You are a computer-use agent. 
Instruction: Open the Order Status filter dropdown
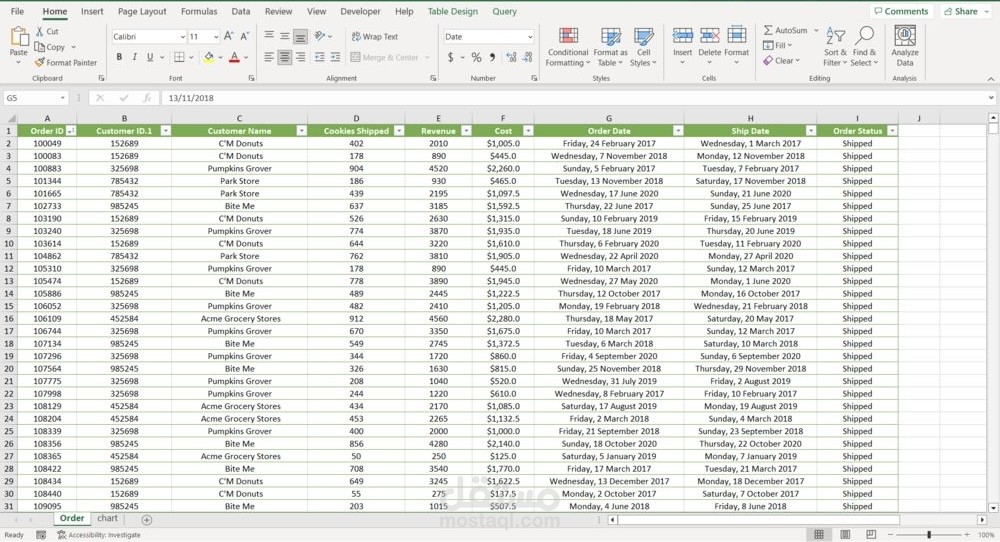tap(892, 131)
